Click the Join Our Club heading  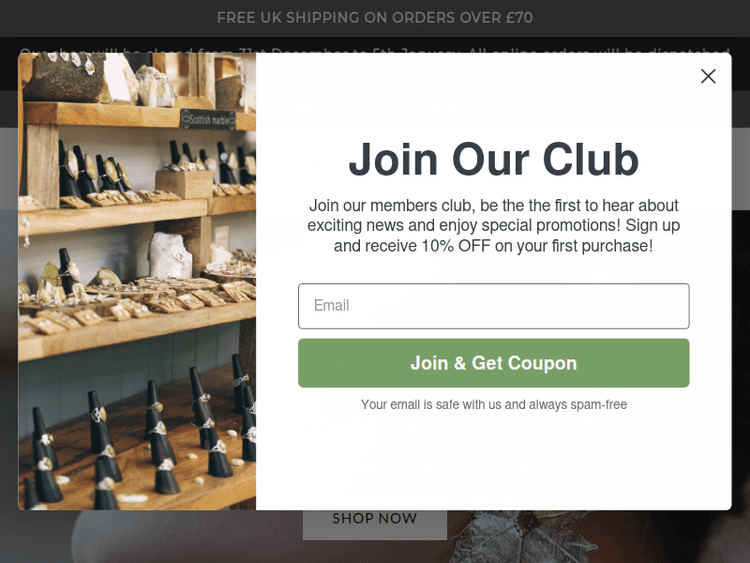tap(494, 159)
